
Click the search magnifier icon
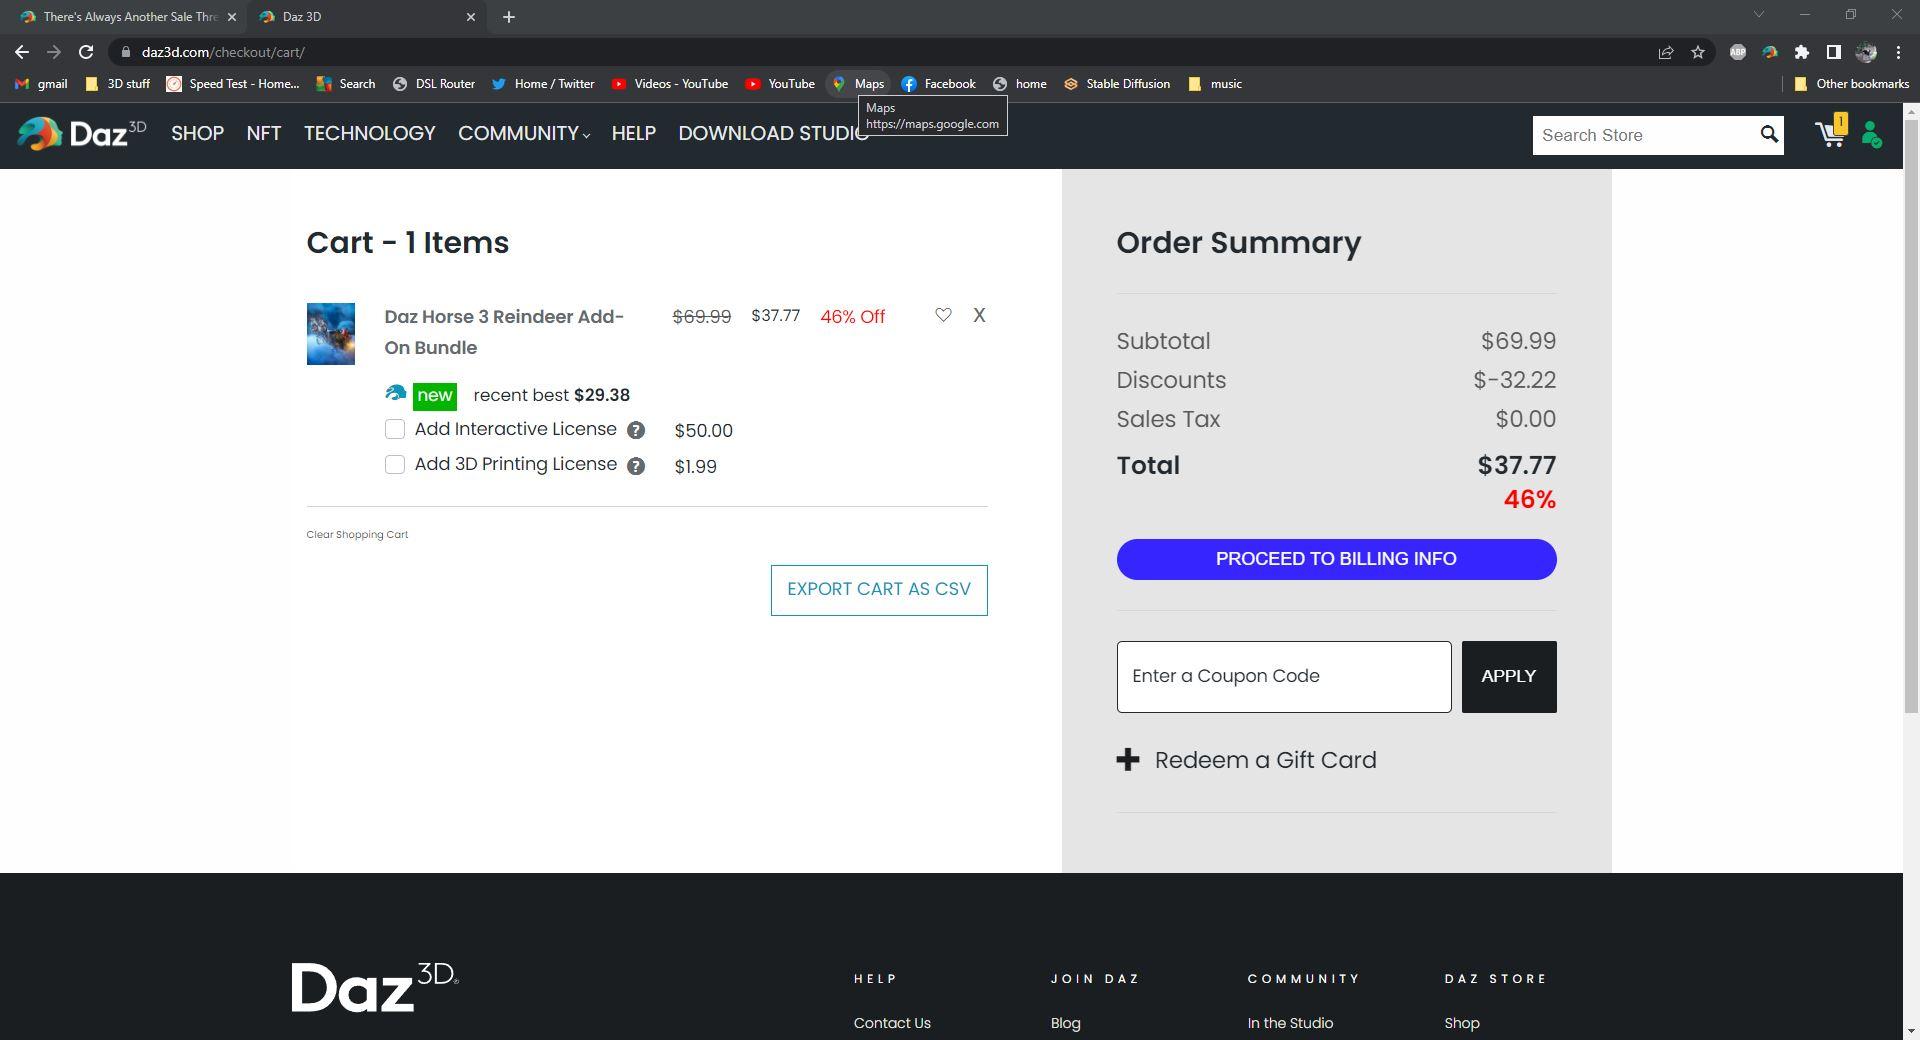[x=1769, y=135]
